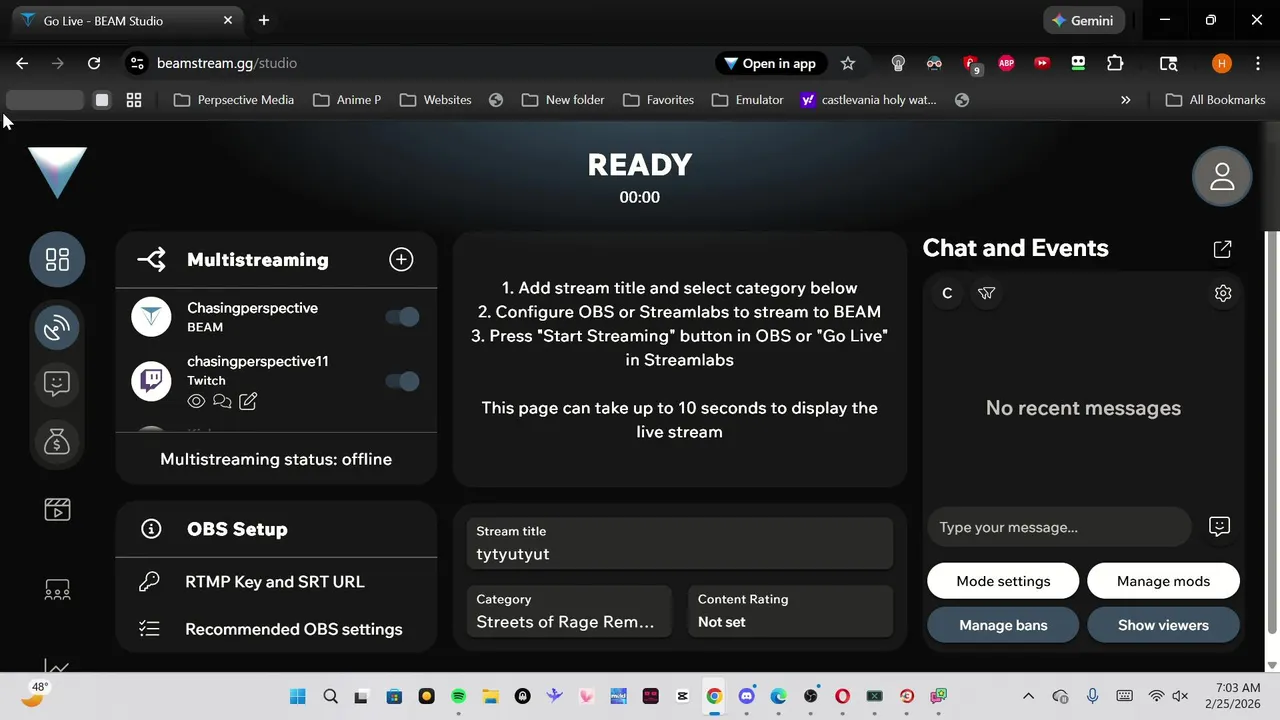Screen dimensions: 1280x720
Task: Click the Type your message chat field
Action: [1059, 527]
